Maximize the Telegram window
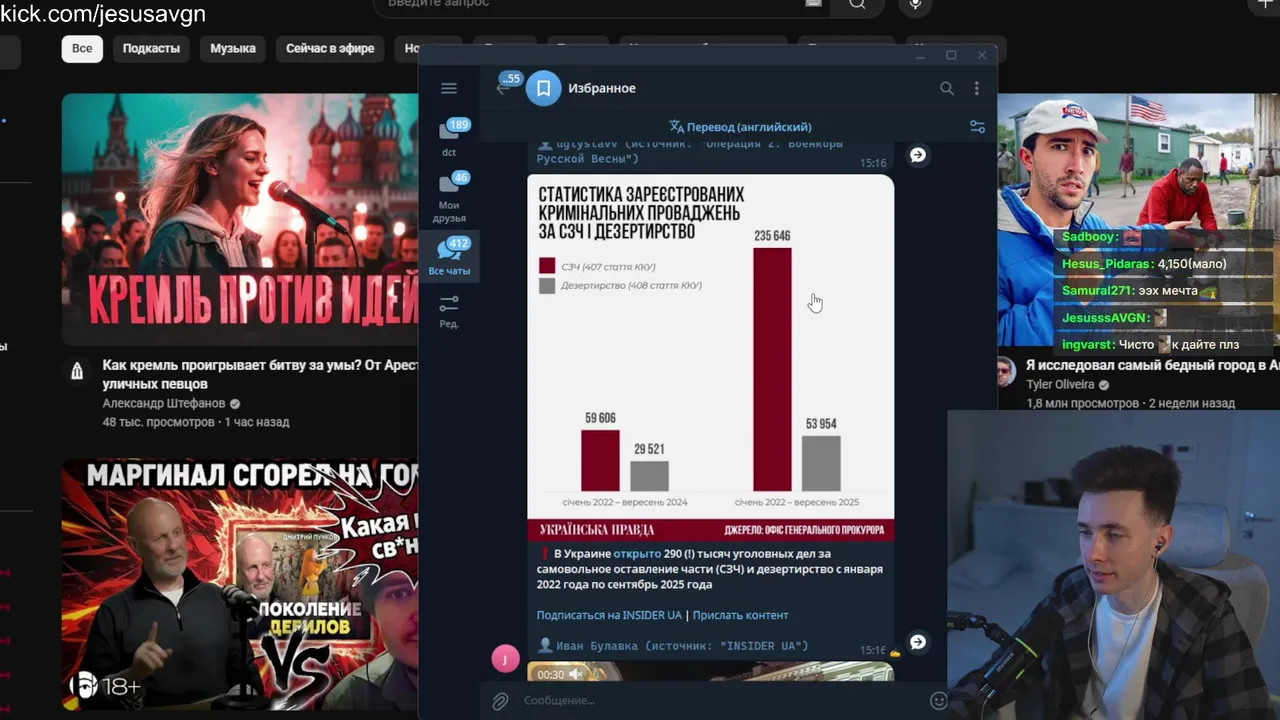Screen dimensions: 1280x720 tap(951, 55)
